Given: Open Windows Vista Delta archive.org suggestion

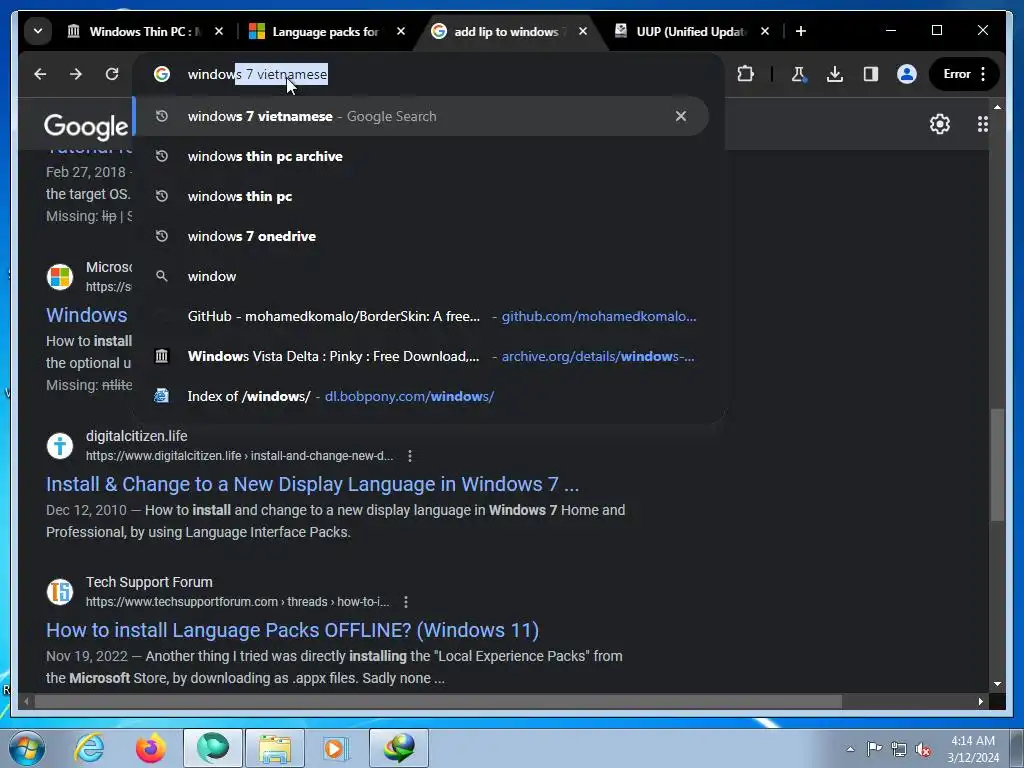Looking at the screenshot, I should pos(421,356).
